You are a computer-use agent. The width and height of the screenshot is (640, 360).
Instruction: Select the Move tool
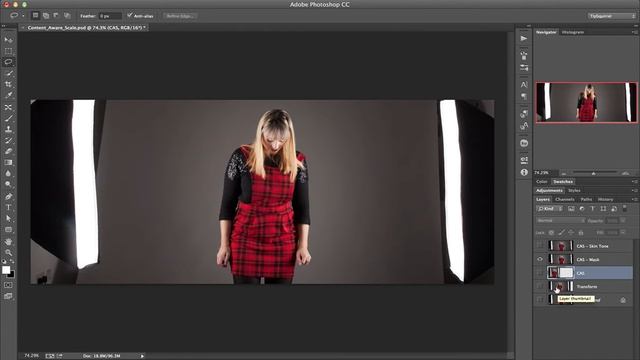8,40
